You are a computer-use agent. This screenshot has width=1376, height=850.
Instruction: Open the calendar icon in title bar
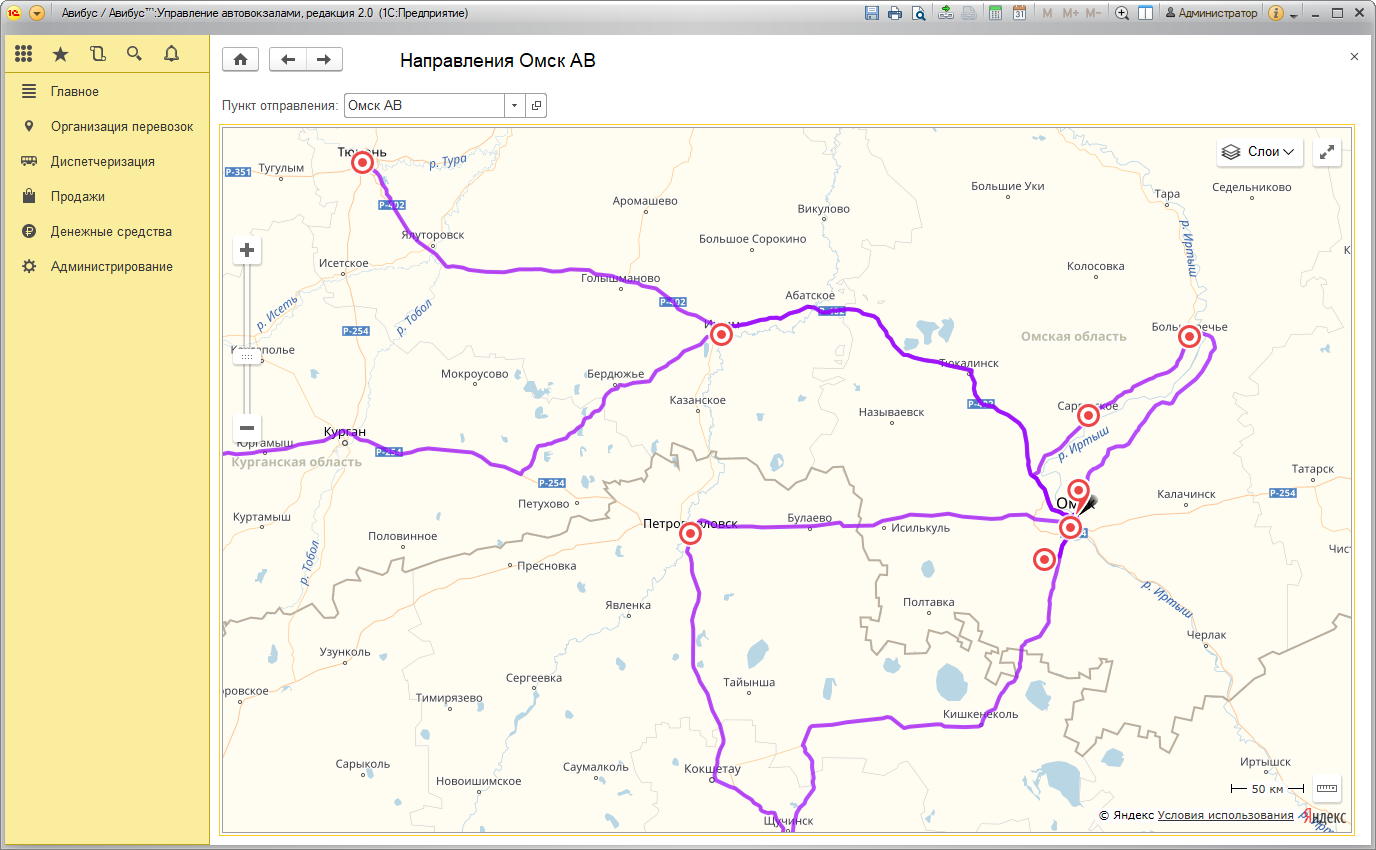pos(1019,13)
